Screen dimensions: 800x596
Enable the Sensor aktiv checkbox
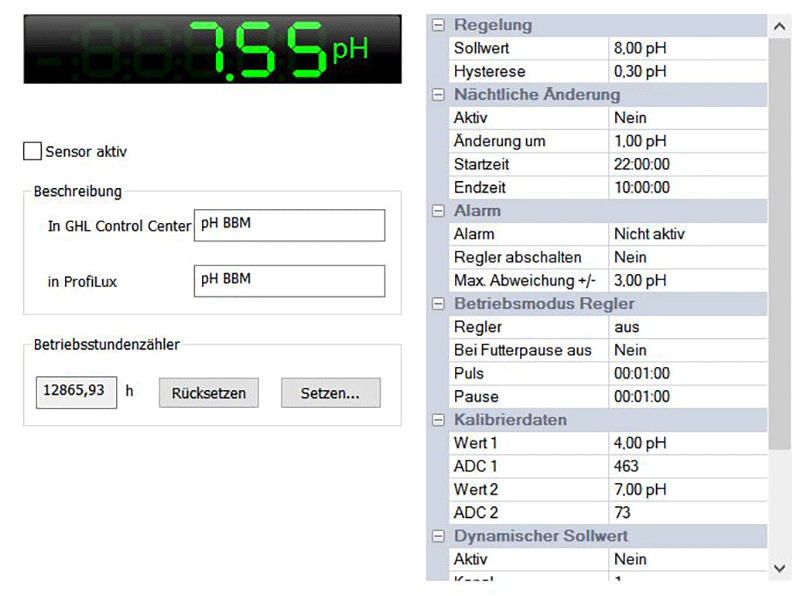pyautogui.click(x=33, y=152)
